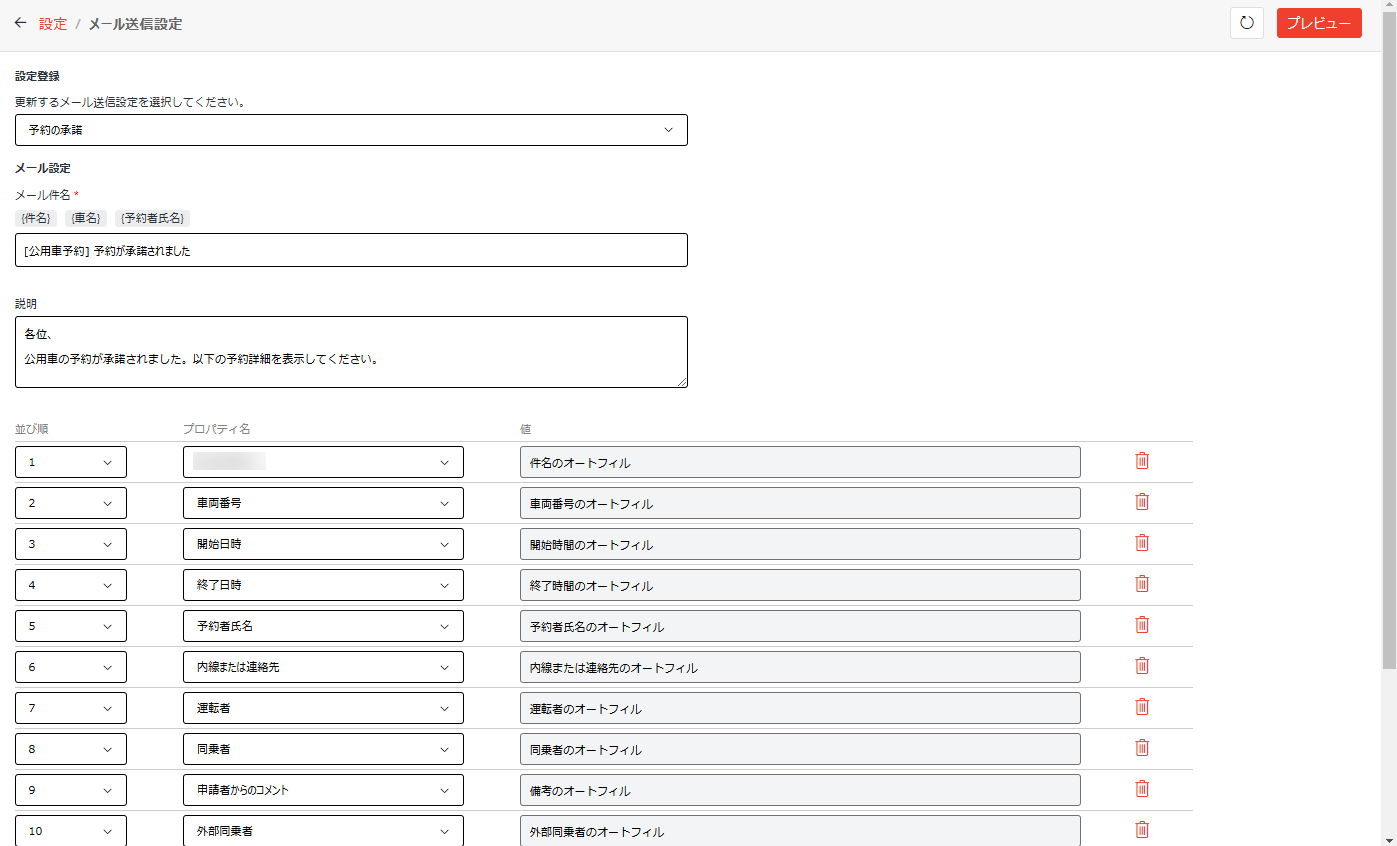
Task: Insert the {車名} tag
Action: (86, 218)
